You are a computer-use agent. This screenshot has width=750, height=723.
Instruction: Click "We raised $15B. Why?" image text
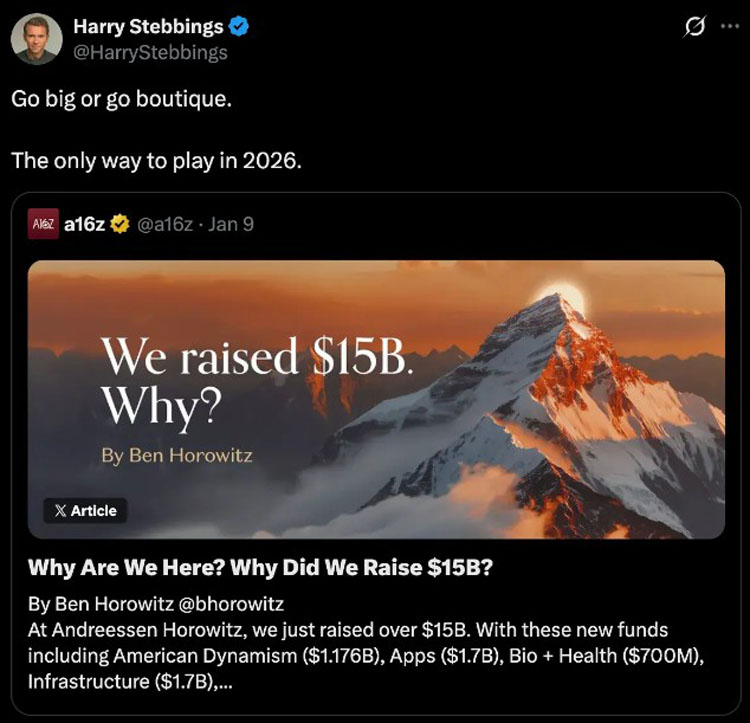pos(257,380)
